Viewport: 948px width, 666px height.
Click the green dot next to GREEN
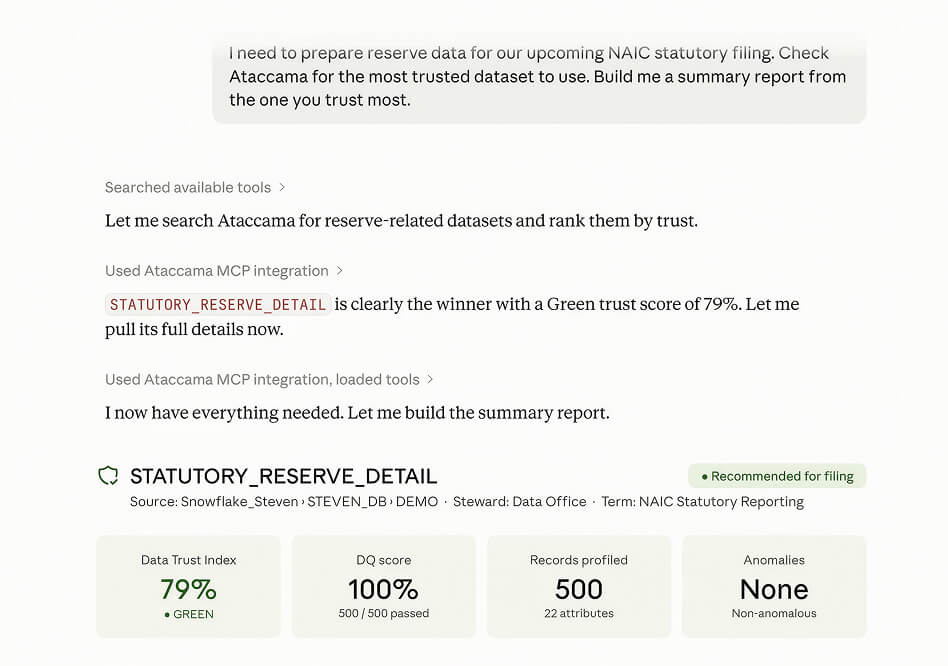(167, 615)
